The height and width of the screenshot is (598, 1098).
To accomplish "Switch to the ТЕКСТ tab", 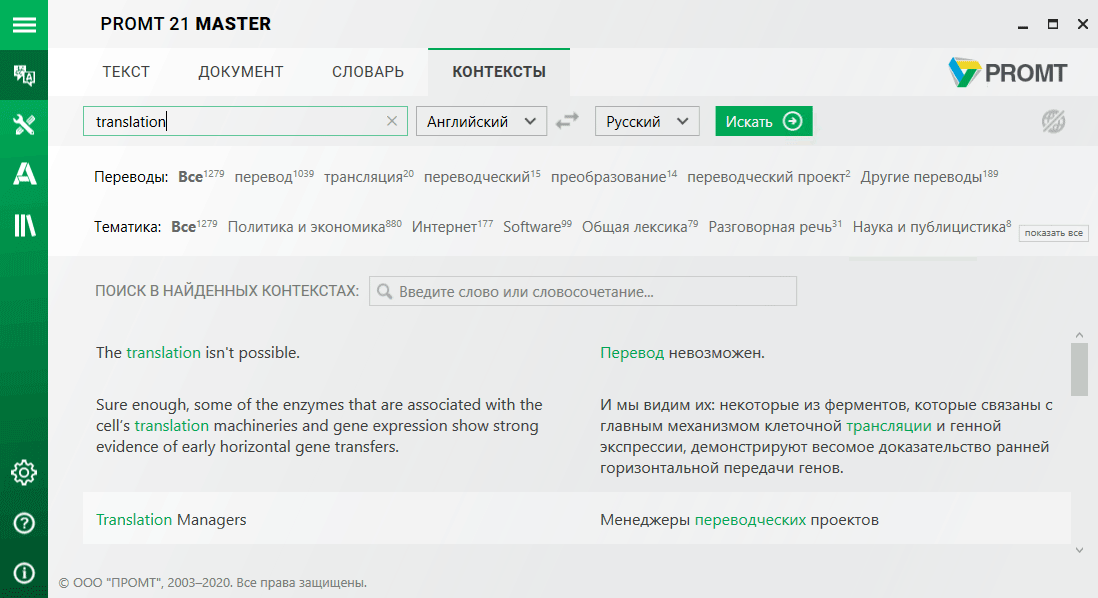I will pos(126,71).
